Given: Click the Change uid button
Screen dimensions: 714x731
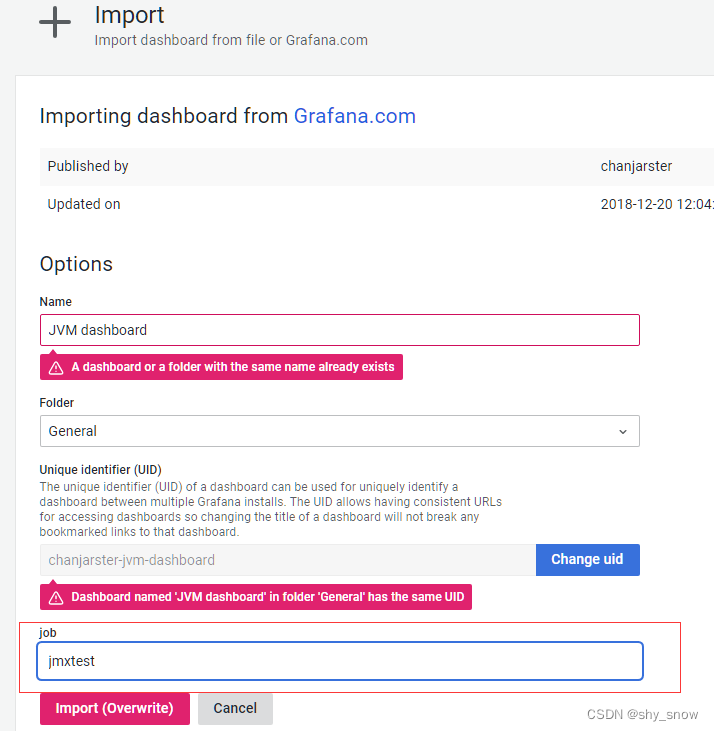Looking at the screenshot, I should point(587,559).
